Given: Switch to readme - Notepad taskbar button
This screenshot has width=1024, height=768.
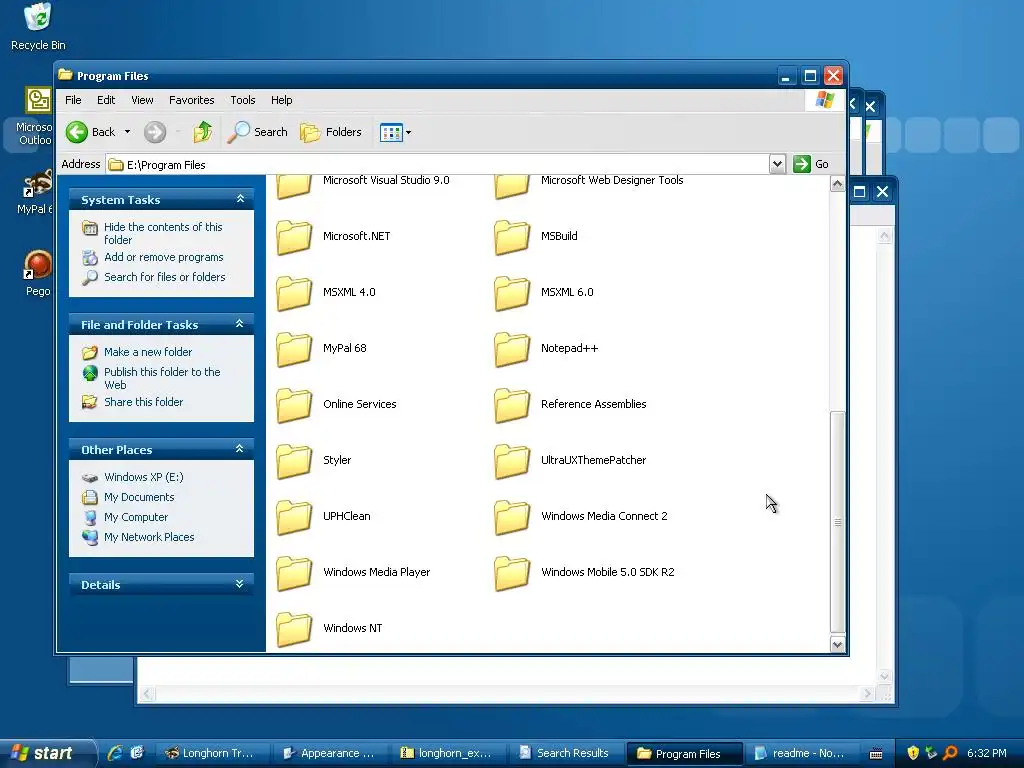Looking at the screenshot, I should [x=800, y=753].
